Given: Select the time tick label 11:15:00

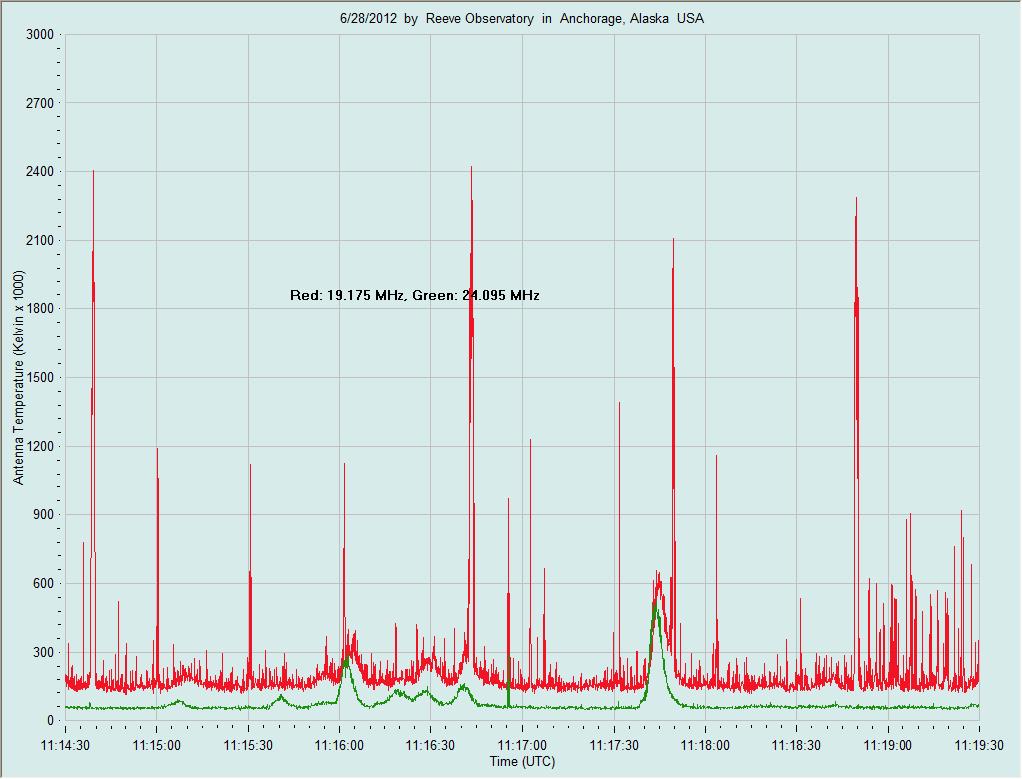Looking at the screenshot, I should tap(156, 745).
